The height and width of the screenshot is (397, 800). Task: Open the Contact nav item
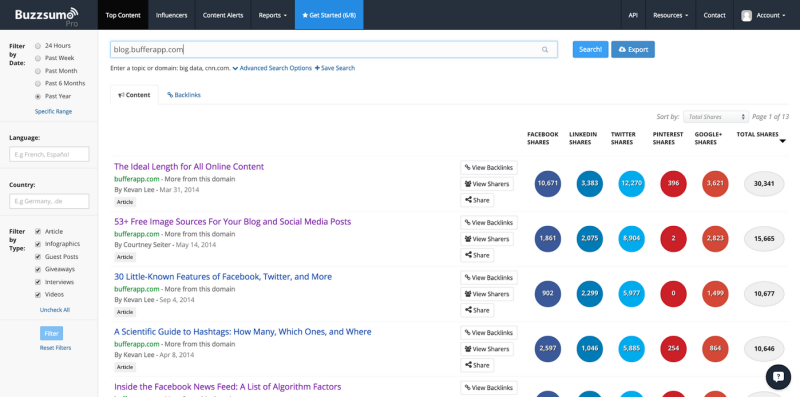[714, 15]
